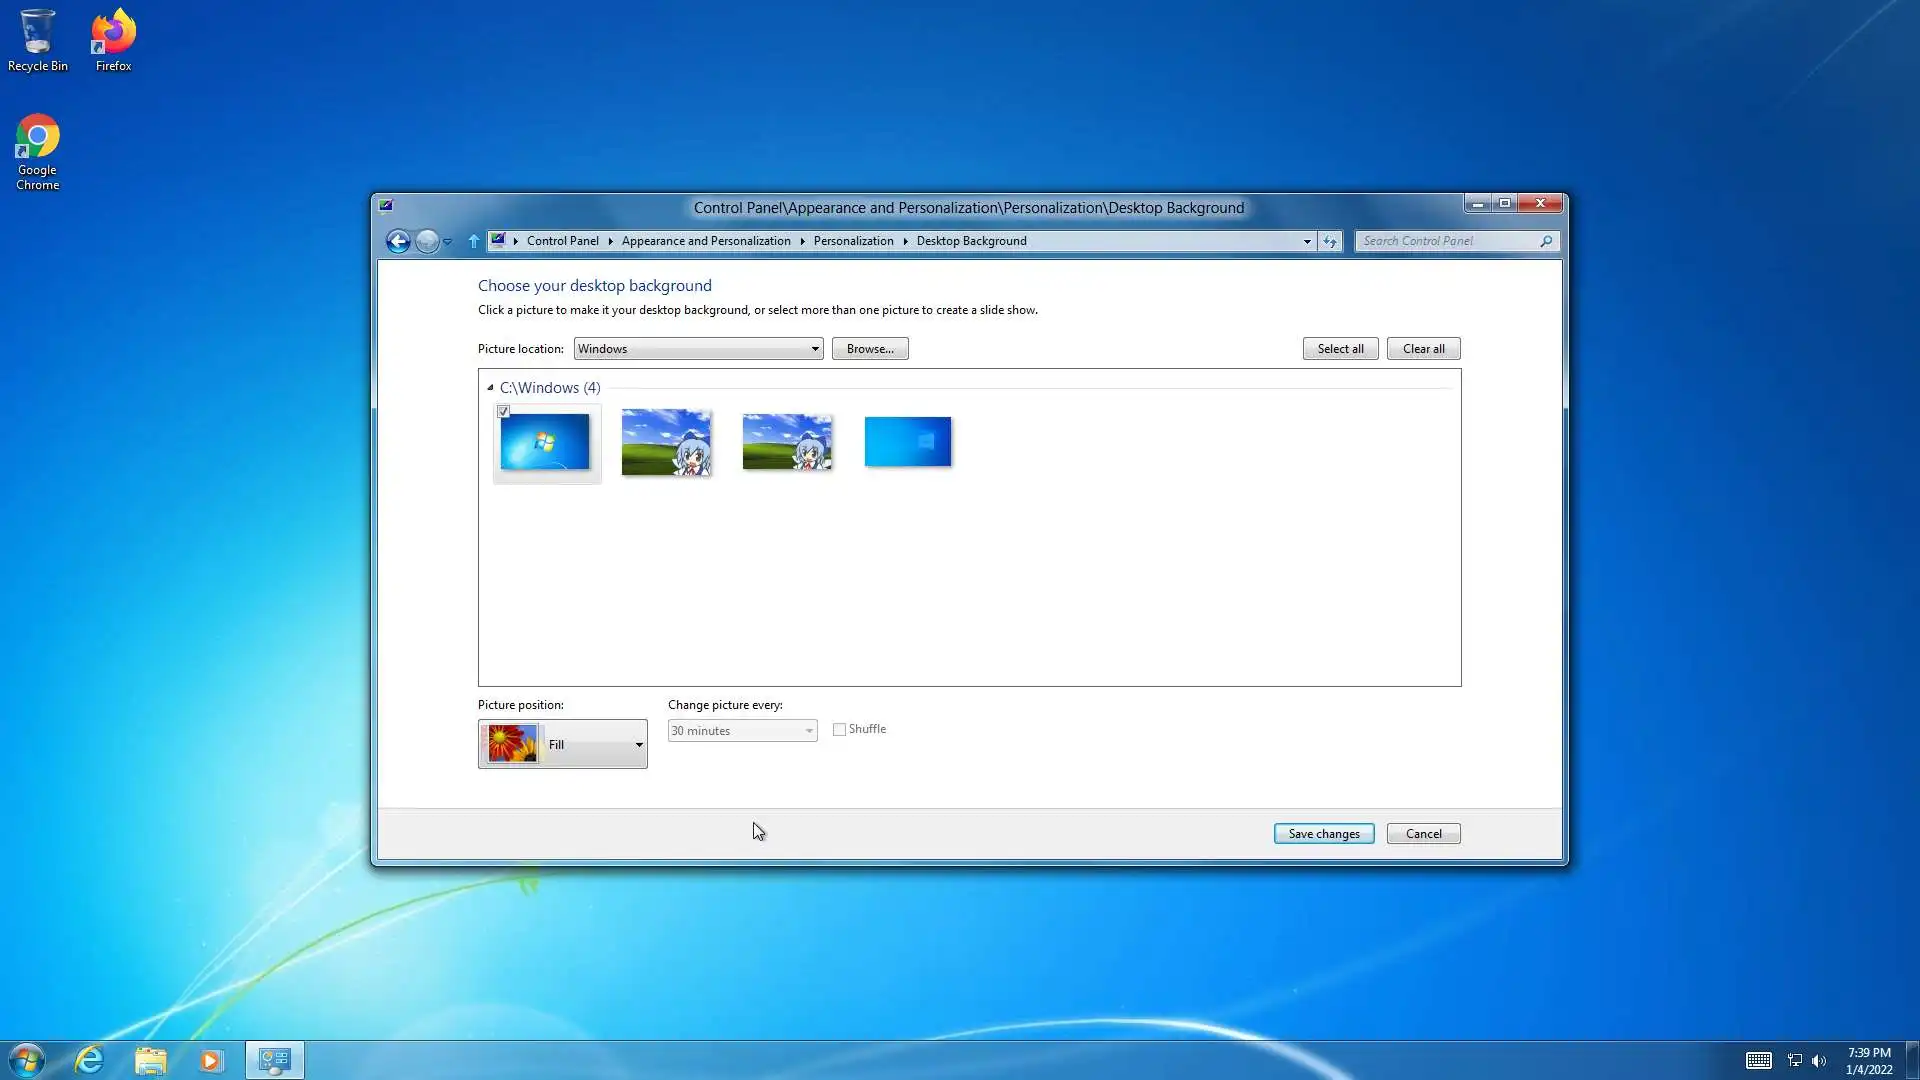The height and width of the screenshot is (1080, 1920).
Task: Go to the Appearance and Personalization breadcrumb
Action: pyautogui.click(x=706, y=241)
